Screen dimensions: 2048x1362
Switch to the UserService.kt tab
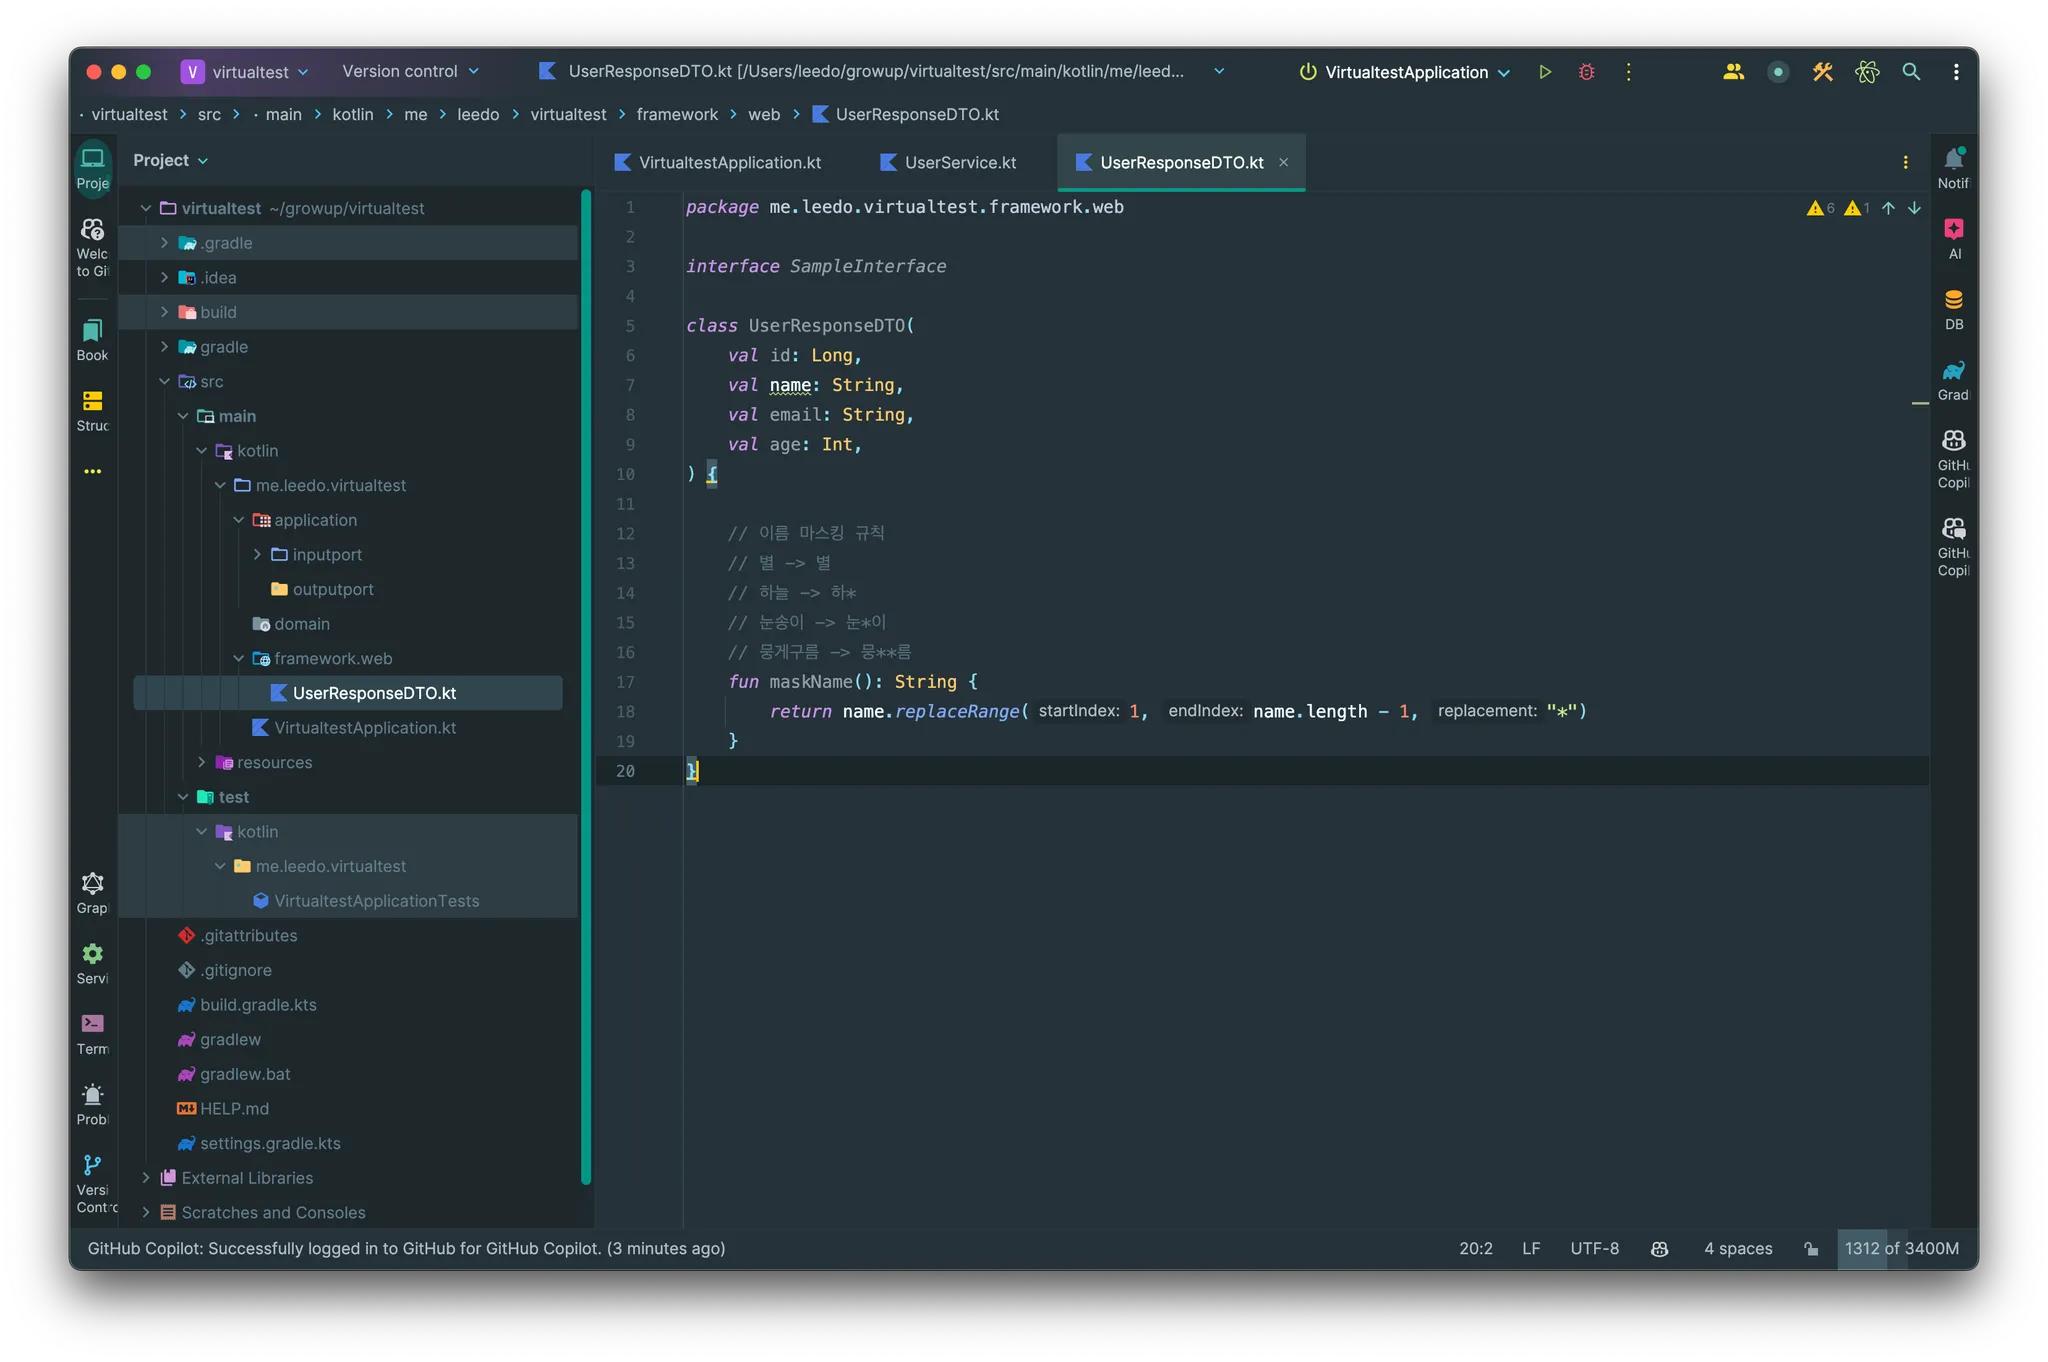(x=948, y=162)
